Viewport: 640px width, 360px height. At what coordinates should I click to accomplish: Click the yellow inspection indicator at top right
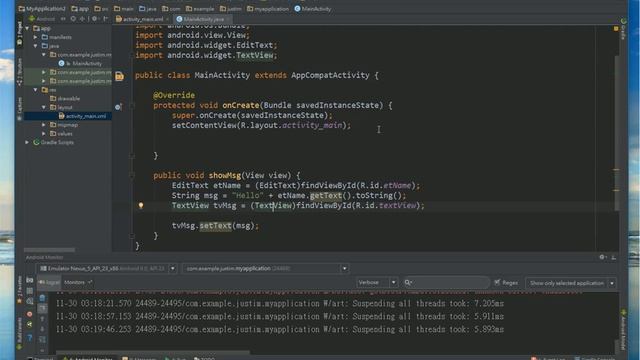[616, 29]
